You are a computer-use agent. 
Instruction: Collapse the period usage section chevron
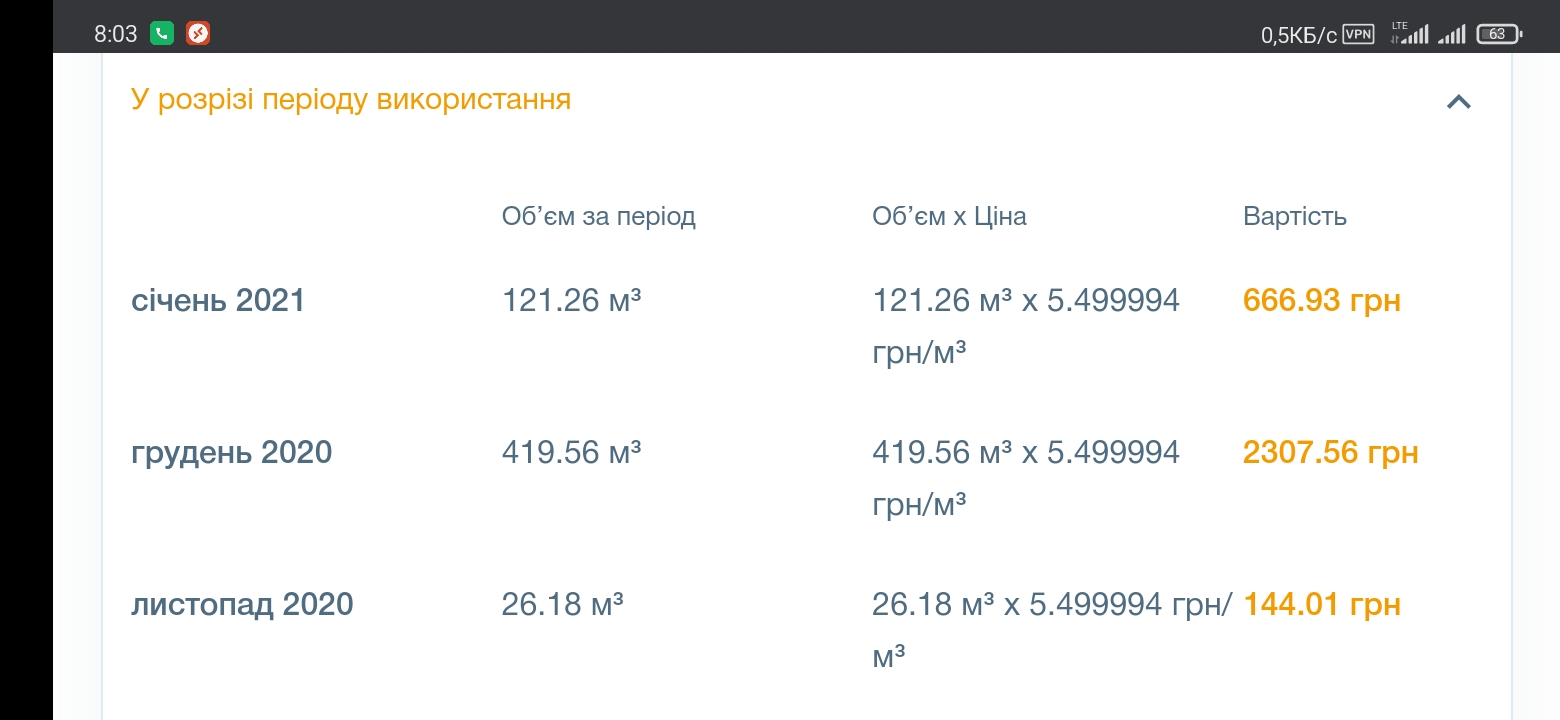[1459, 101]
